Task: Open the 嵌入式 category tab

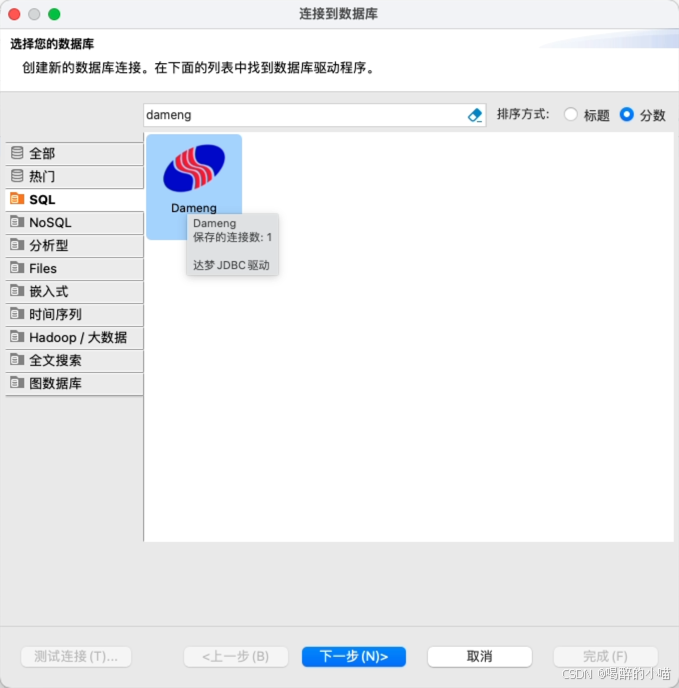Action: click(74, 291)
